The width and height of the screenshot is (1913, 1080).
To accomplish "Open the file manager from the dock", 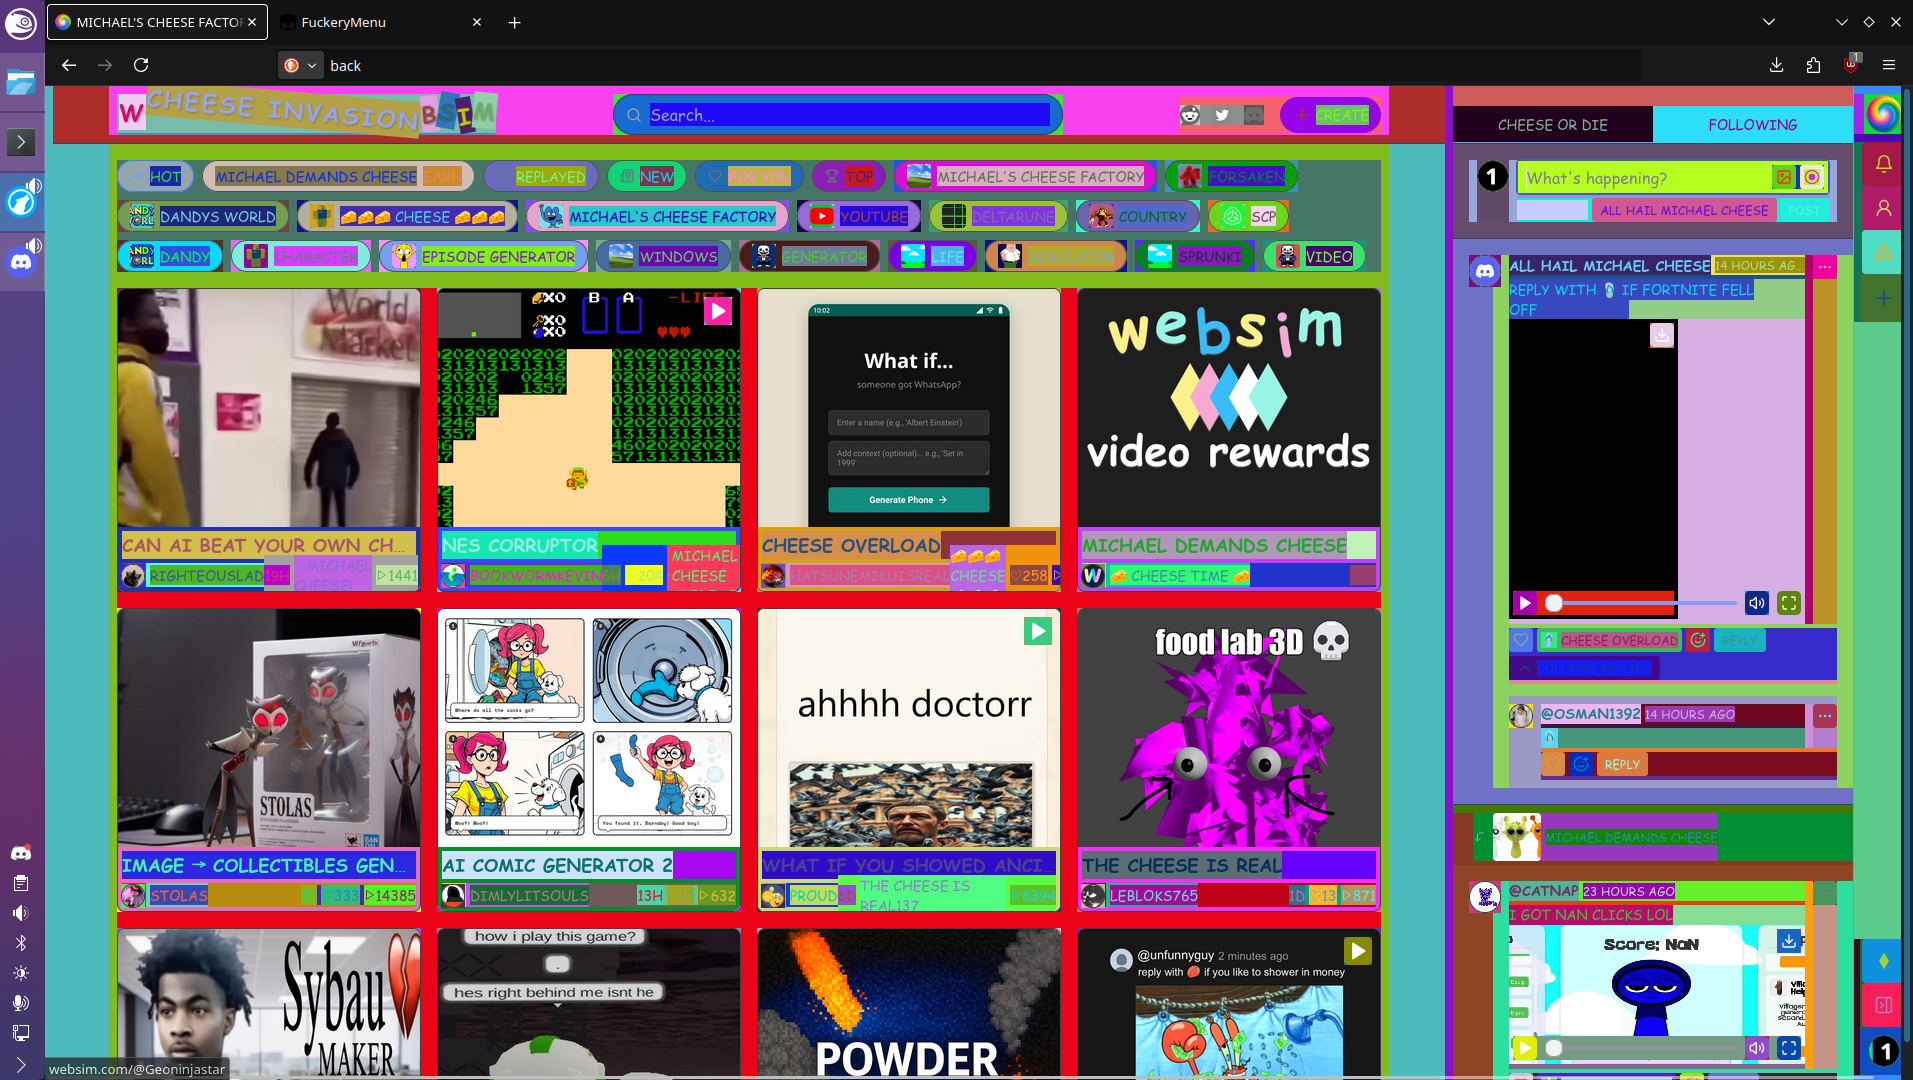I will point(21,83).
